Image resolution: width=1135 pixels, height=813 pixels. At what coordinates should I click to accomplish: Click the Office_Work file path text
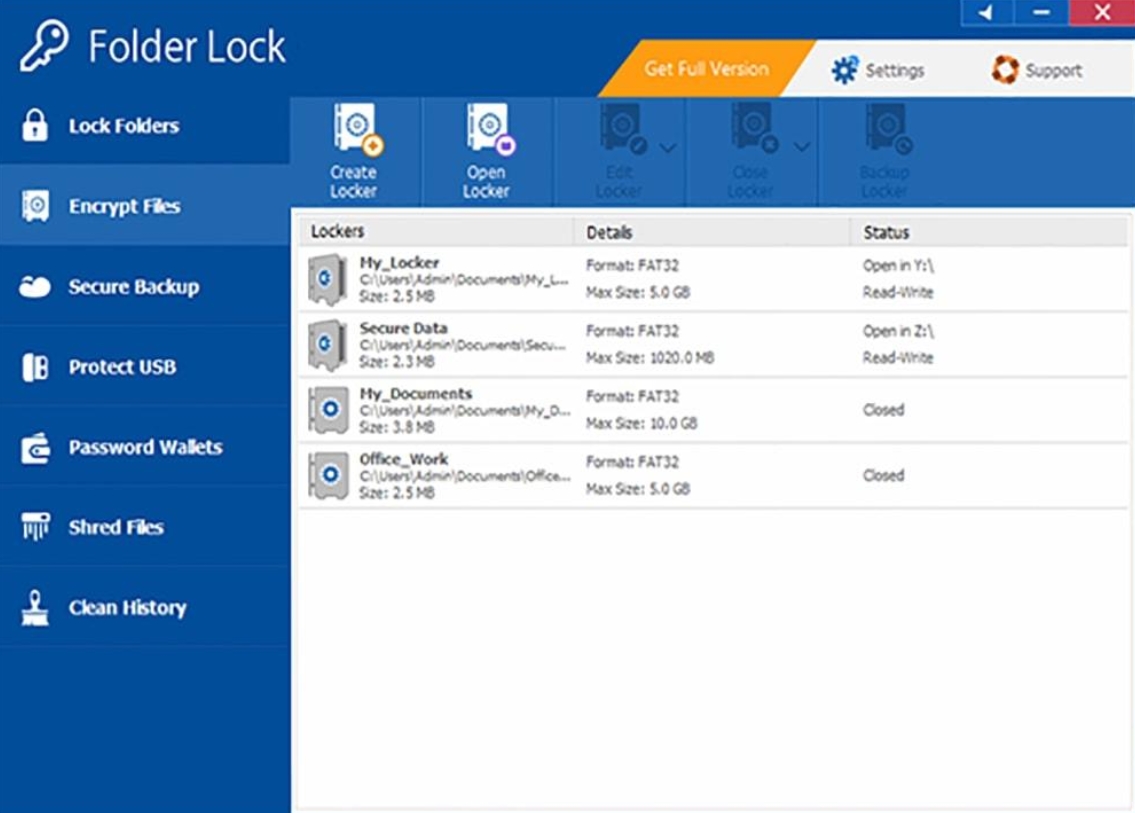tap(465, 476)
